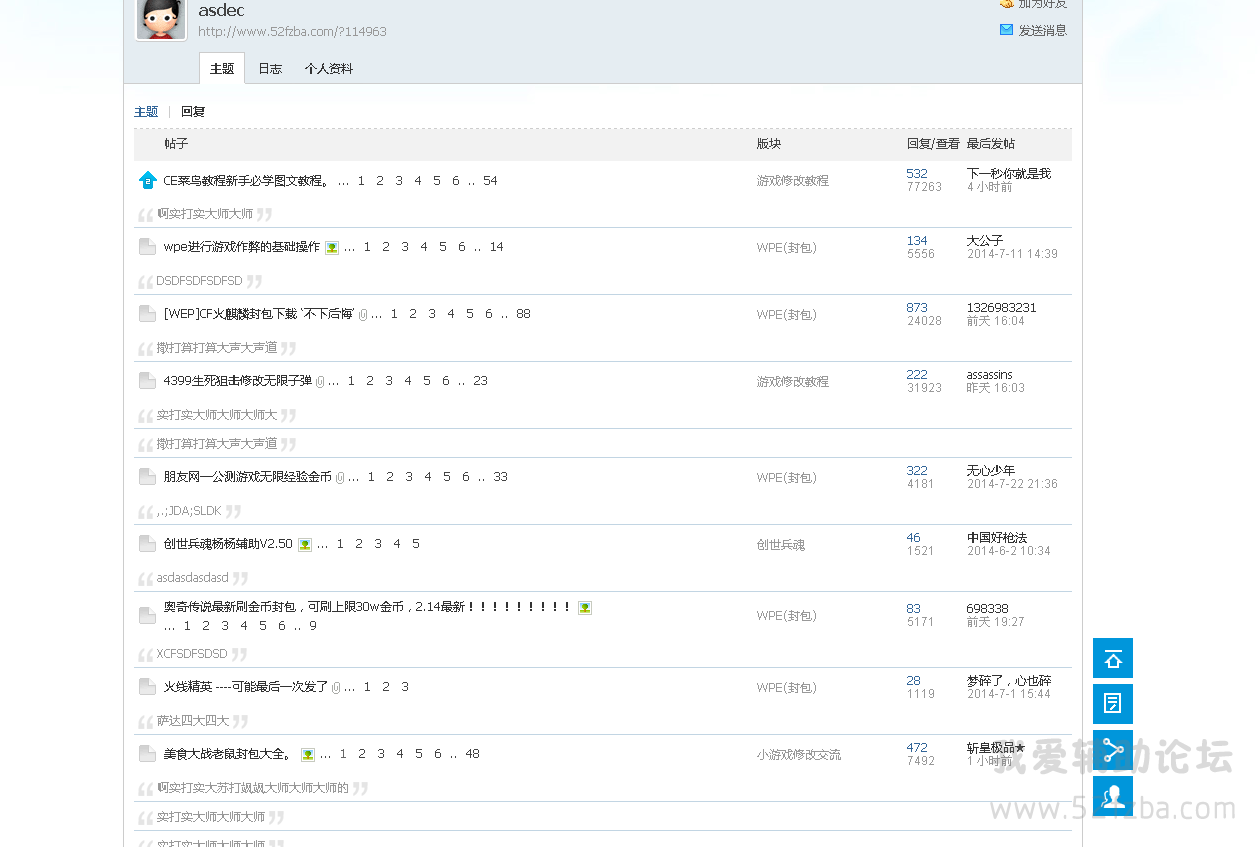Open last poster assassins
The image size is (1260, 847).
point(990,375)
